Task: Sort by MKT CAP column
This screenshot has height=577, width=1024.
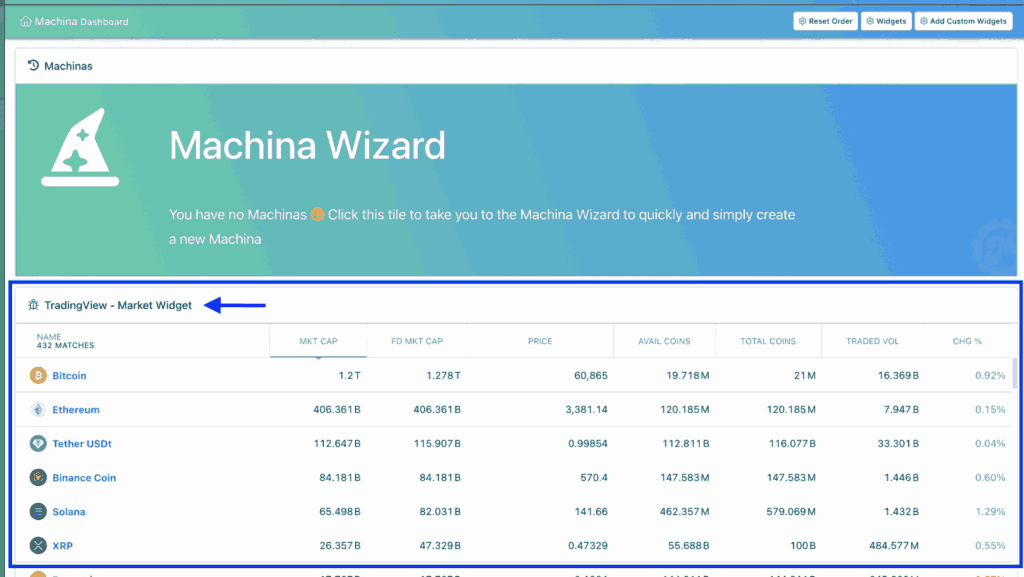Action: pos(318,341)
